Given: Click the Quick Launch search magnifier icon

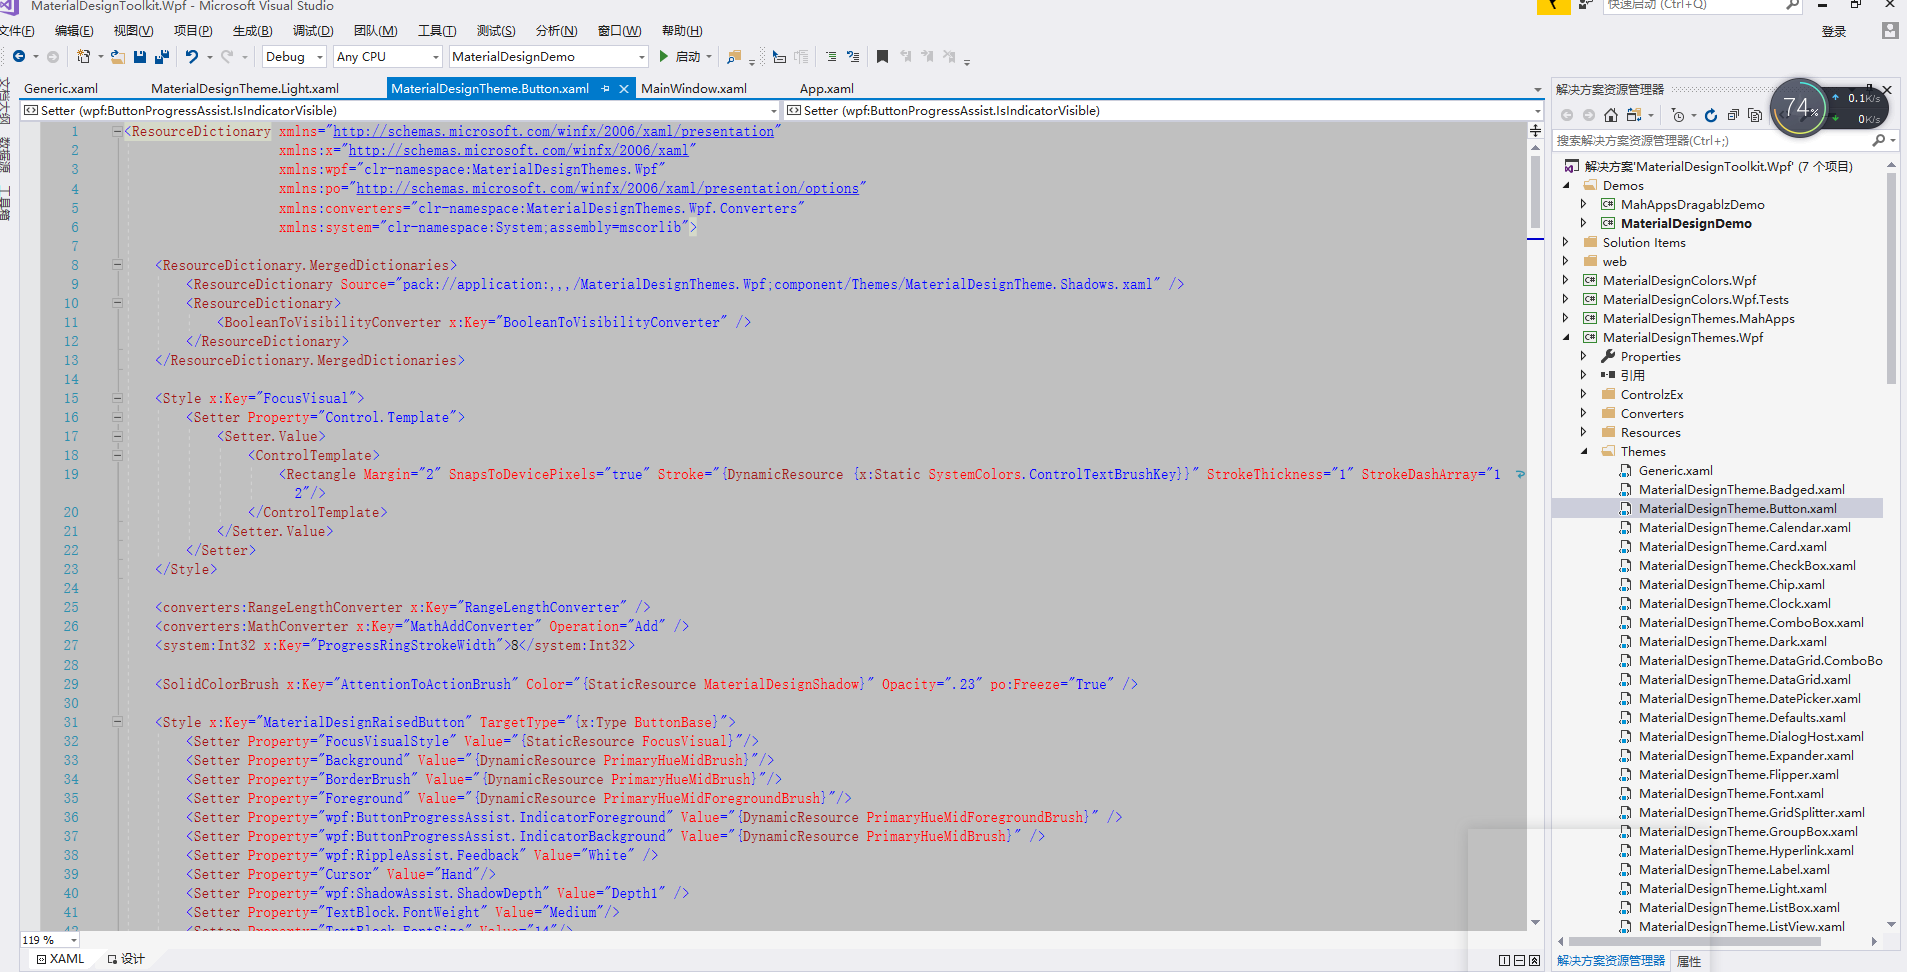Looking at the screenshot, I should pos(1792,5).
